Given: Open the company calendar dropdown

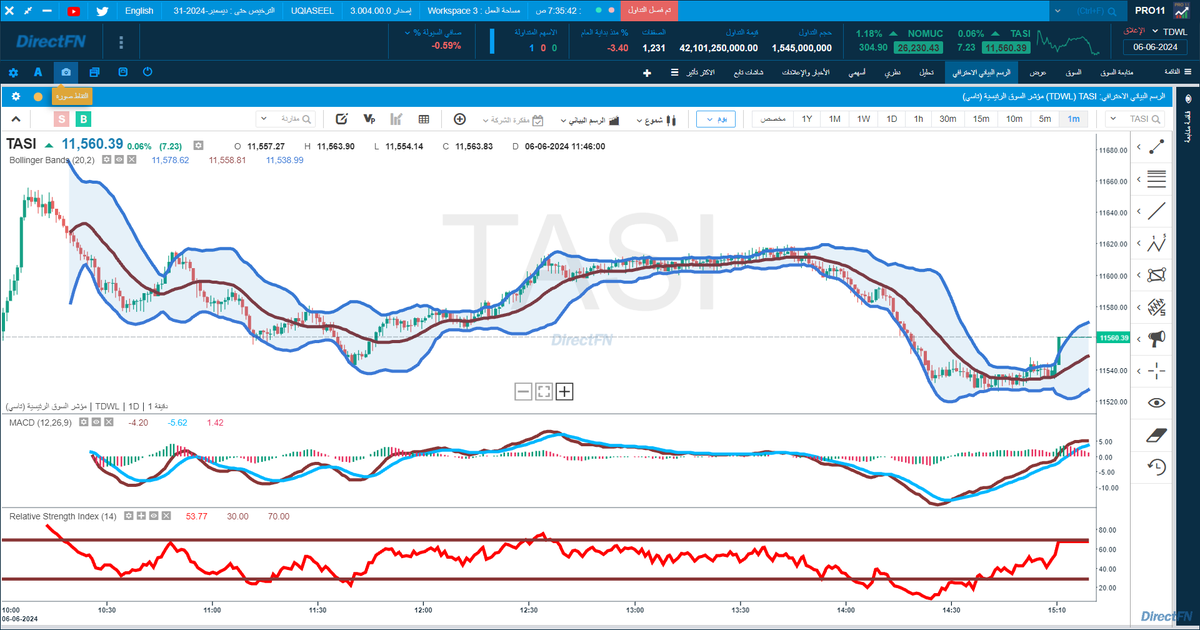Looking at the screenshot, I should click(513, 119).
